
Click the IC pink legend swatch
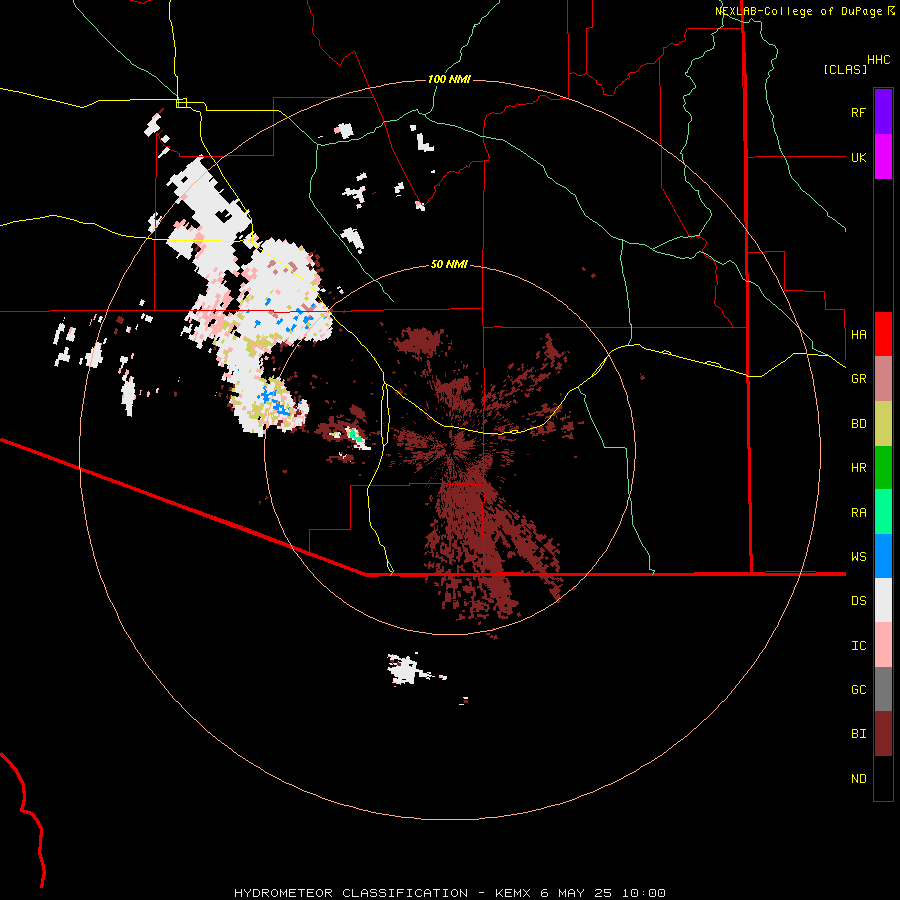coord(883,645)
